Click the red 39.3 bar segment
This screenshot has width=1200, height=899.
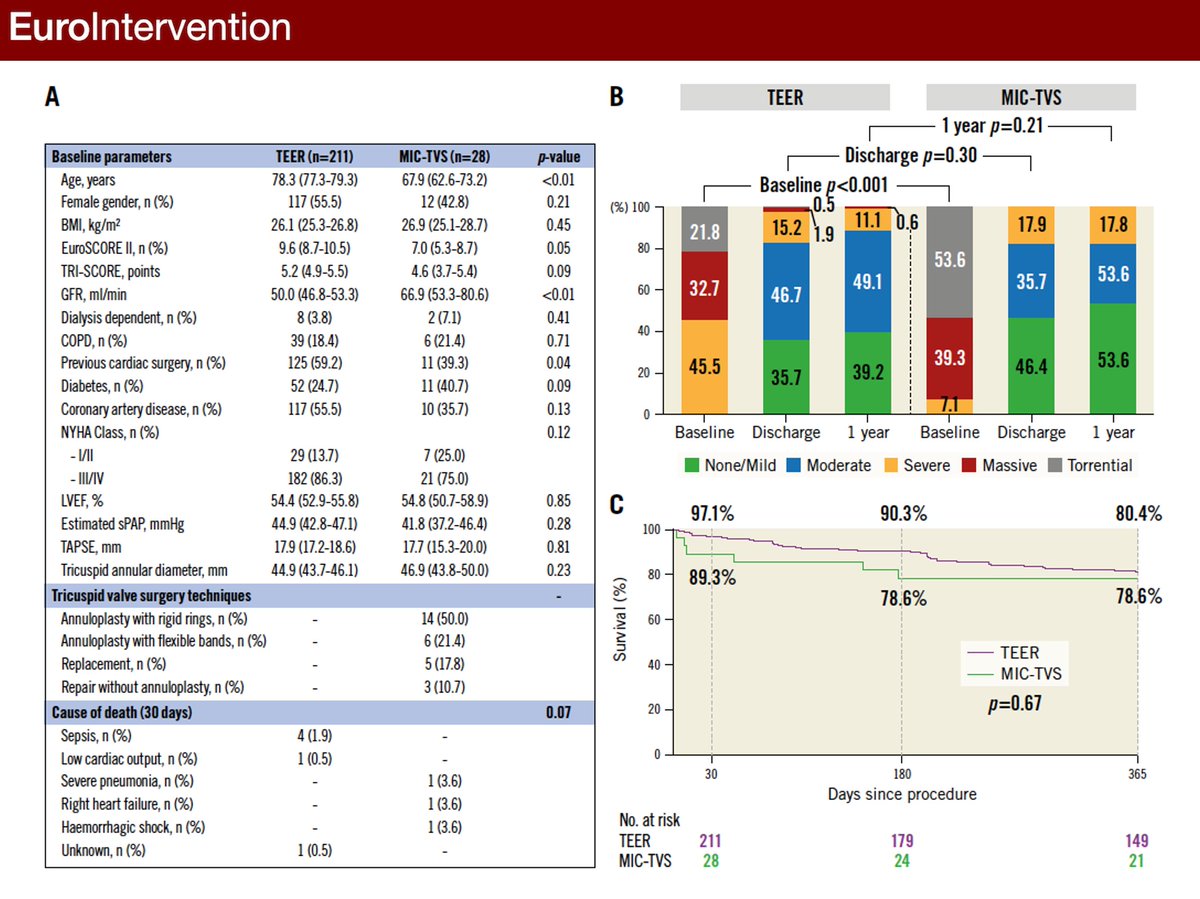tap(950, 359)
